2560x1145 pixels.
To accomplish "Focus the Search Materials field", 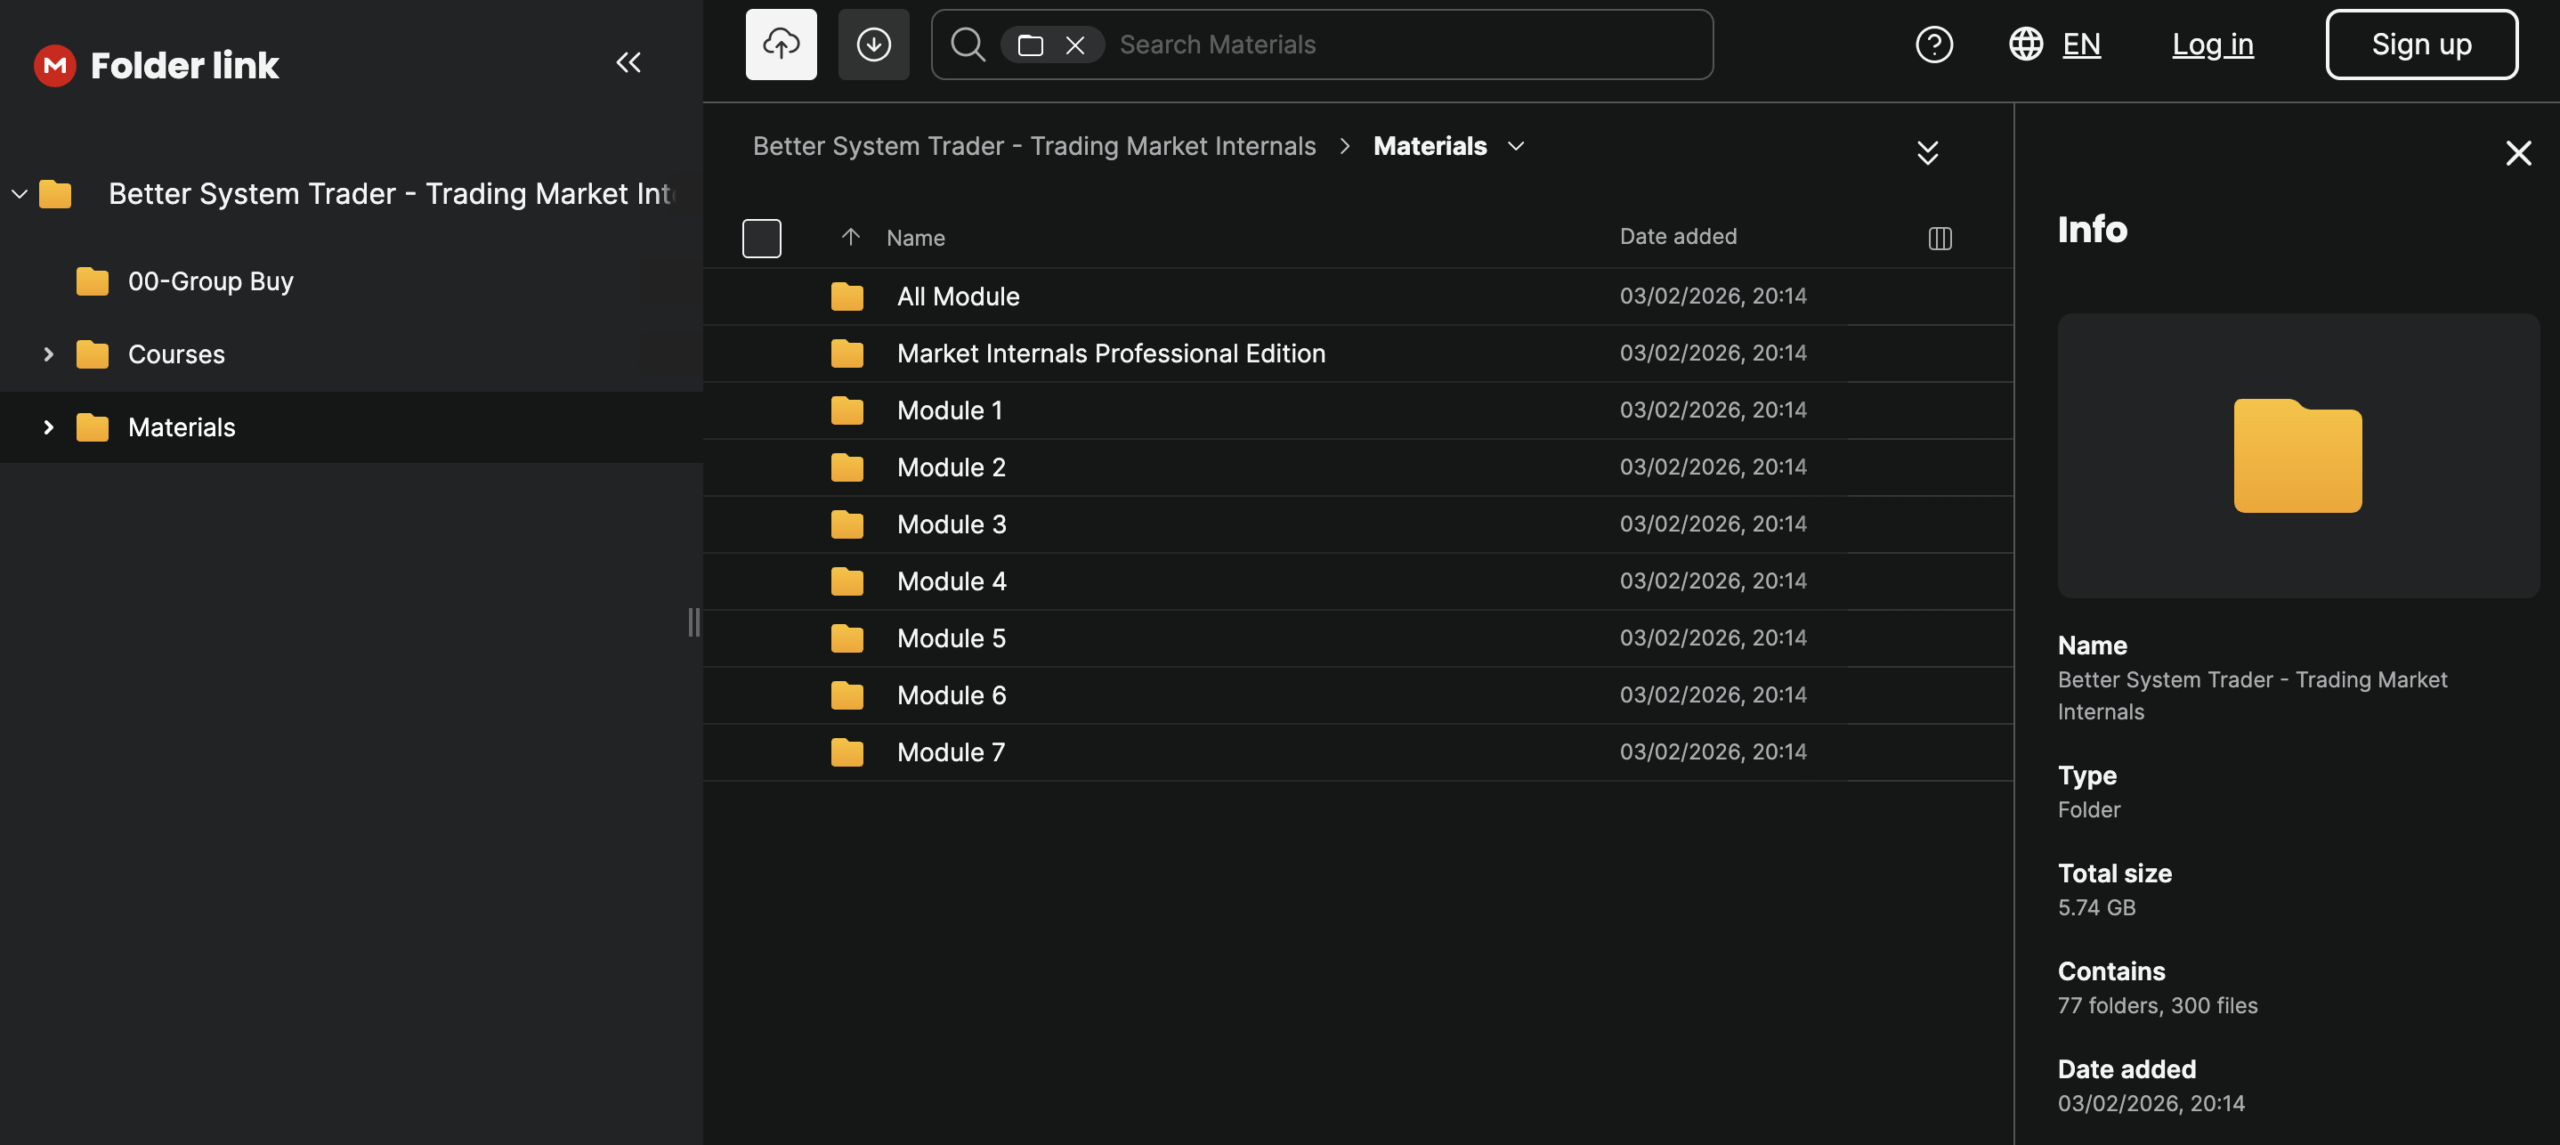I will tap(1400, 45).
